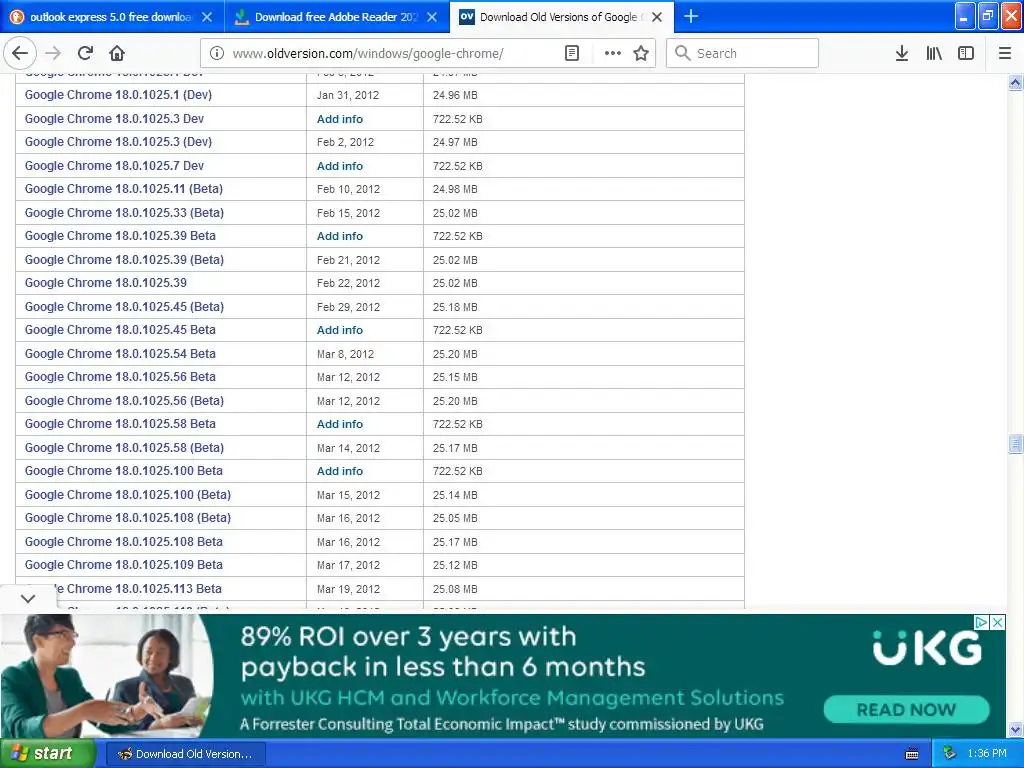
Task: Open Google Chrome 18.0.1025.100 (Beta) link
Action: [x=128, y=494]
